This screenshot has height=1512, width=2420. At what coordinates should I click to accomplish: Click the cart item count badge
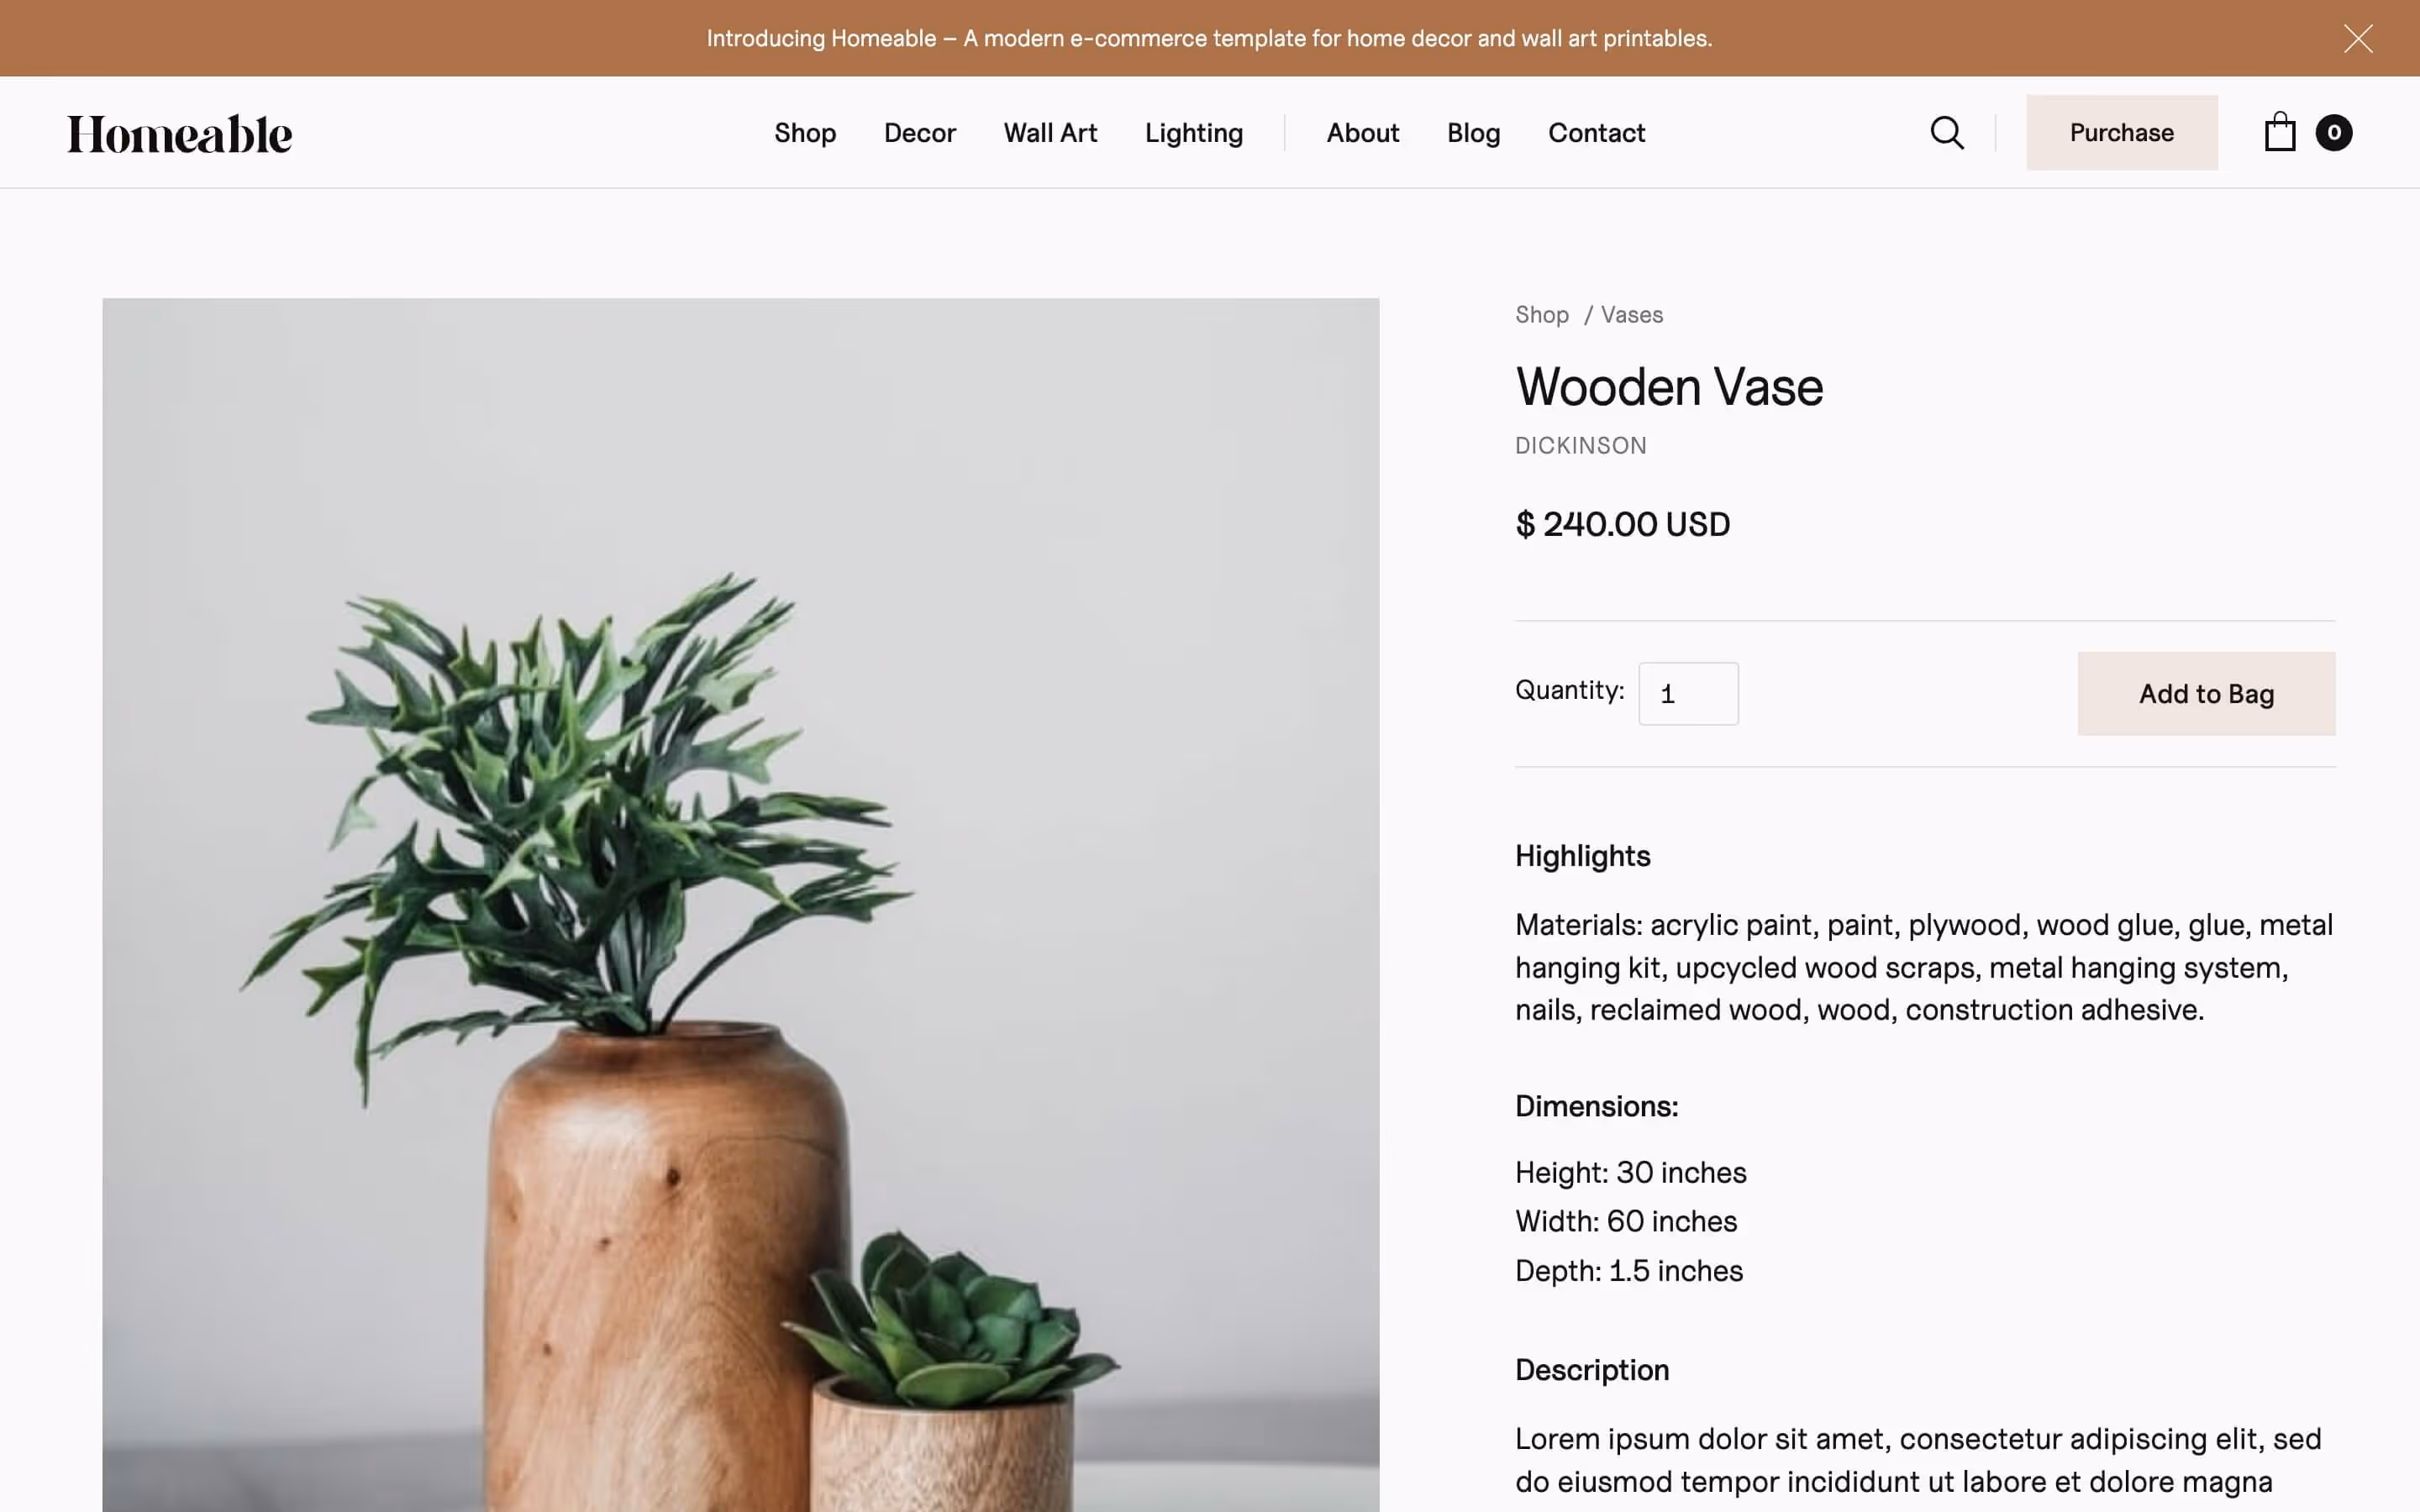click(x=2333, y=133)
